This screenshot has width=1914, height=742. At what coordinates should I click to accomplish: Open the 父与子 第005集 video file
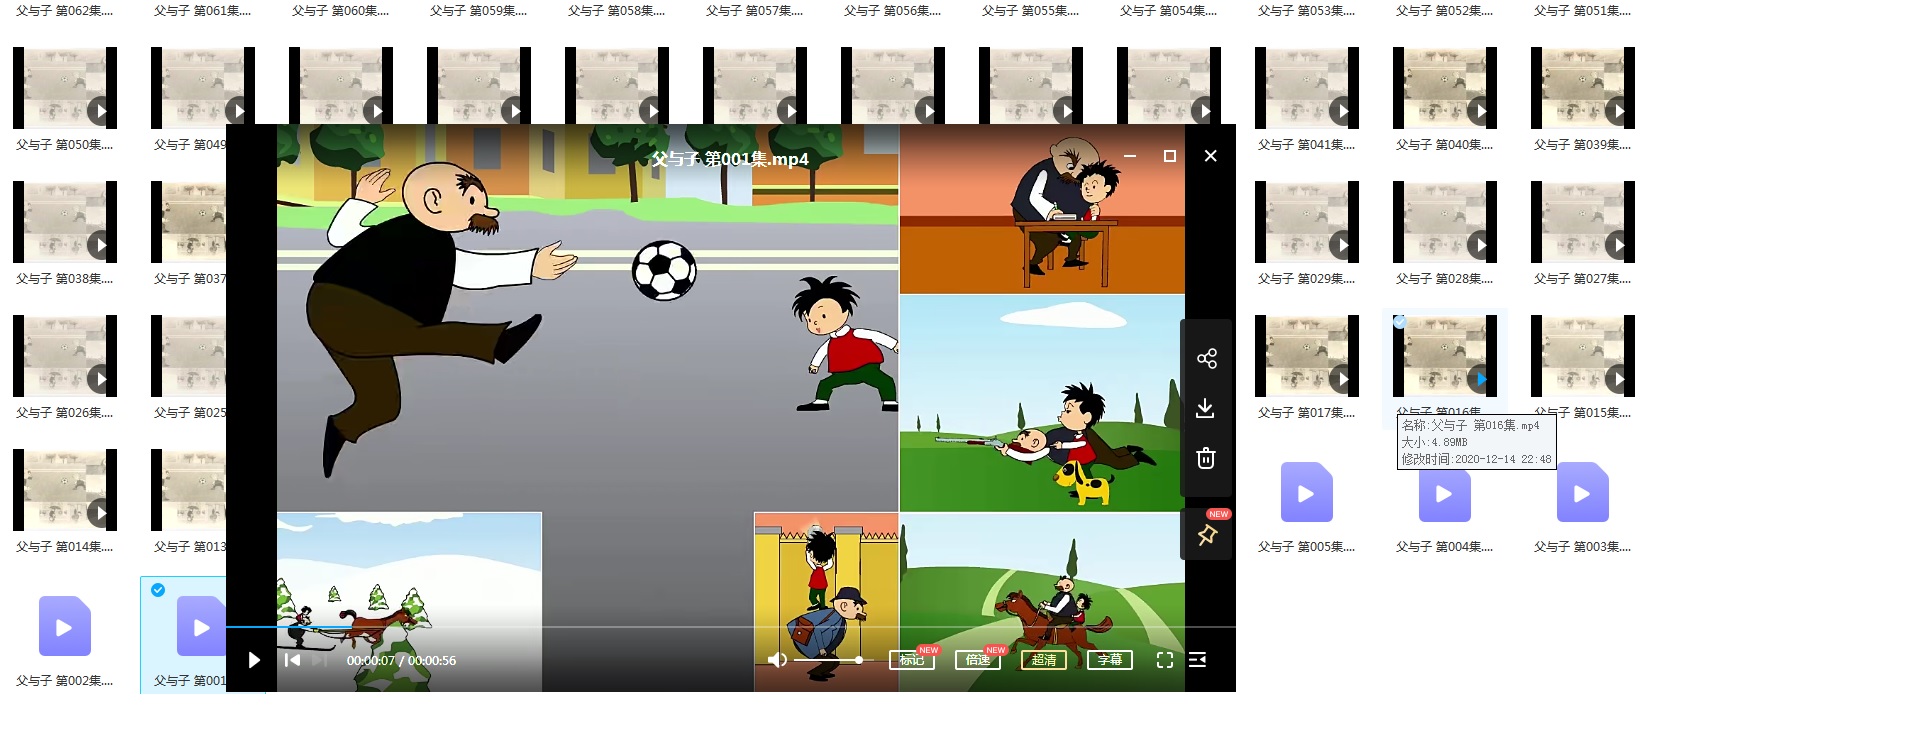coord(1306,493)
